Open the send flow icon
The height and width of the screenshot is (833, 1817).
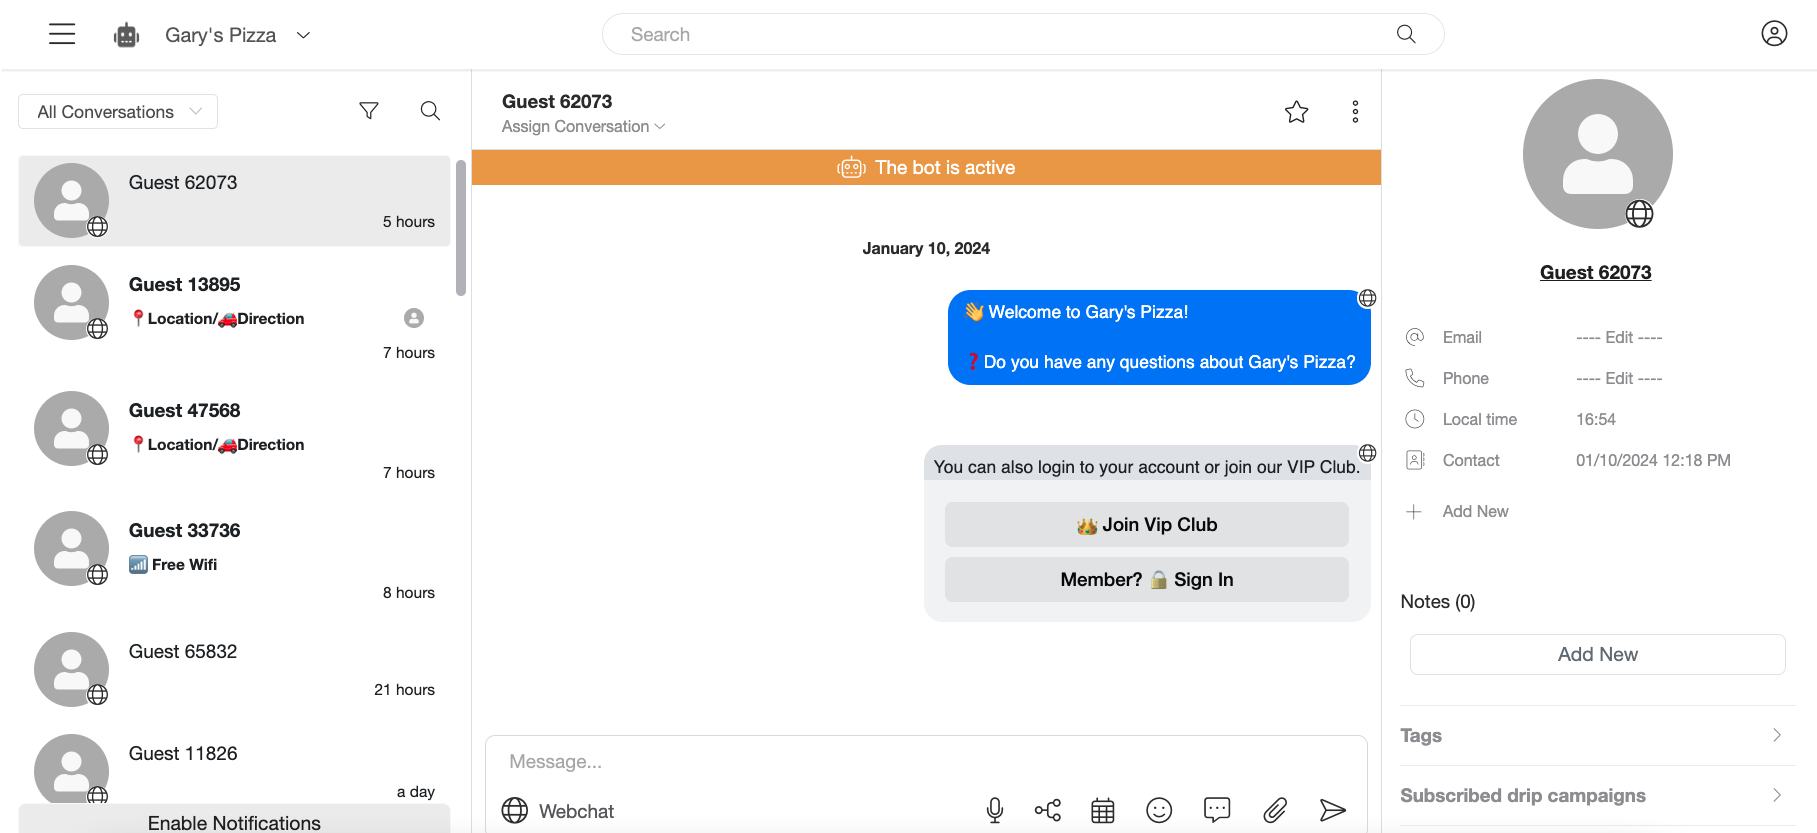pos(1048,810)
